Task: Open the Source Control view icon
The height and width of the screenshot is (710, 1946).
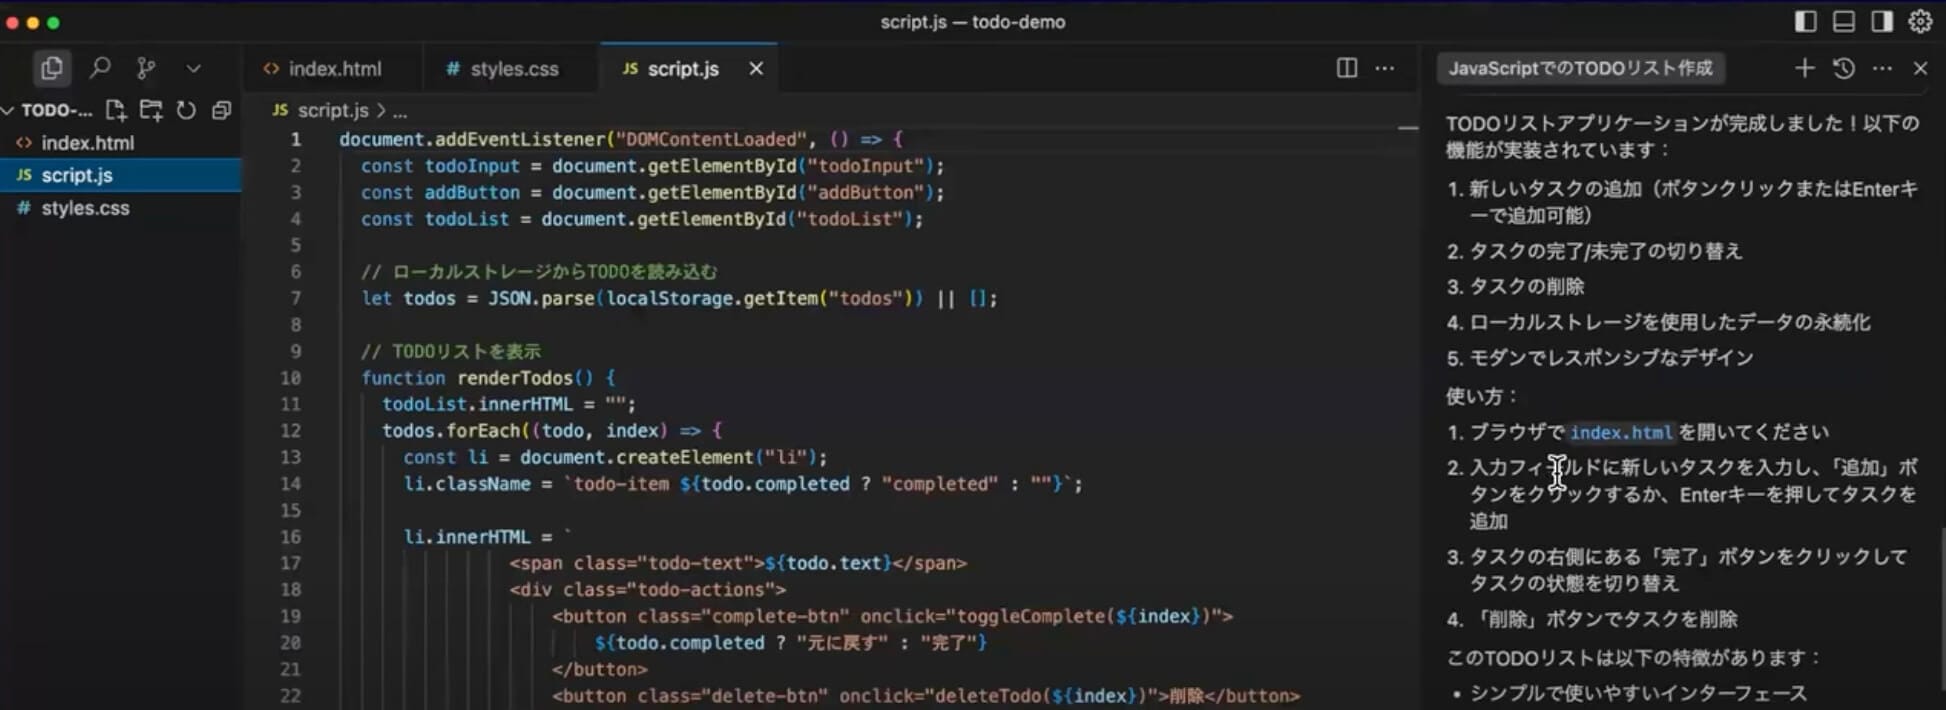Action: (146, 68)
